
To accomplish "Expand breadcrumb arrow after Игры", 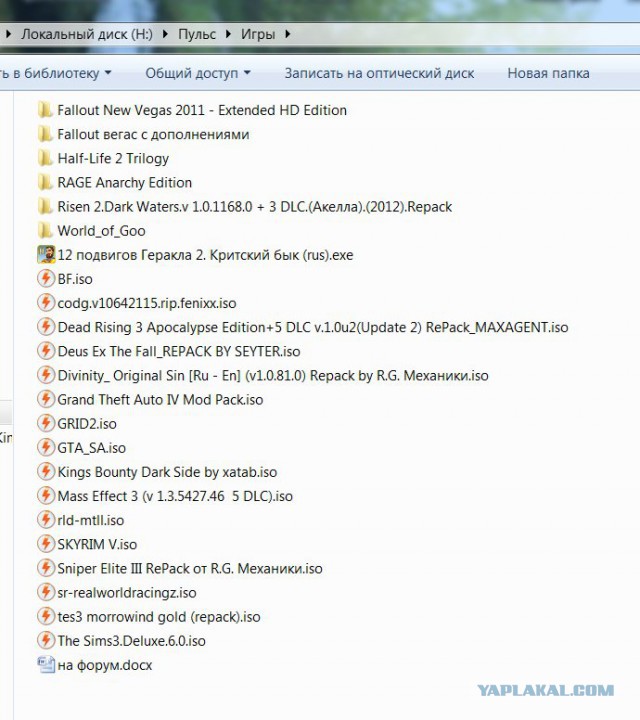I will (x=287, y=34).
